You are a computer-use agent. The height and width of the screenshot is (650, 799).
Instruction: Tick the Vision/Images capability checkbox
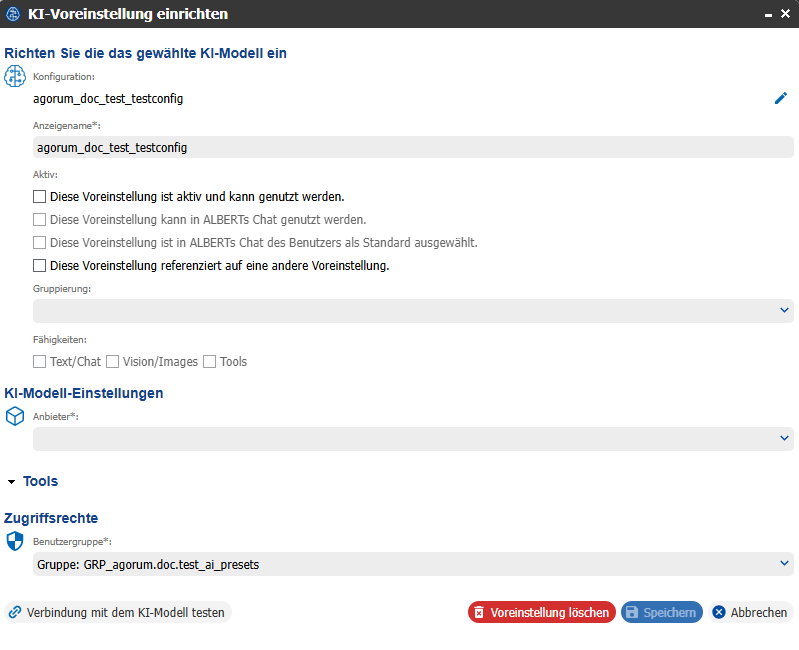coord(113,362)
